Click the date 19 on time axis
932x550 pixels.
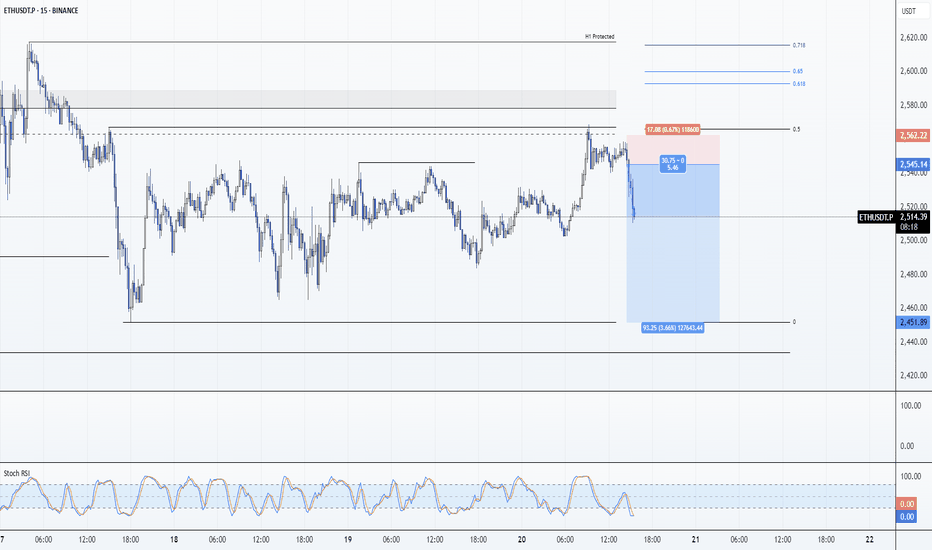(348, 539)
